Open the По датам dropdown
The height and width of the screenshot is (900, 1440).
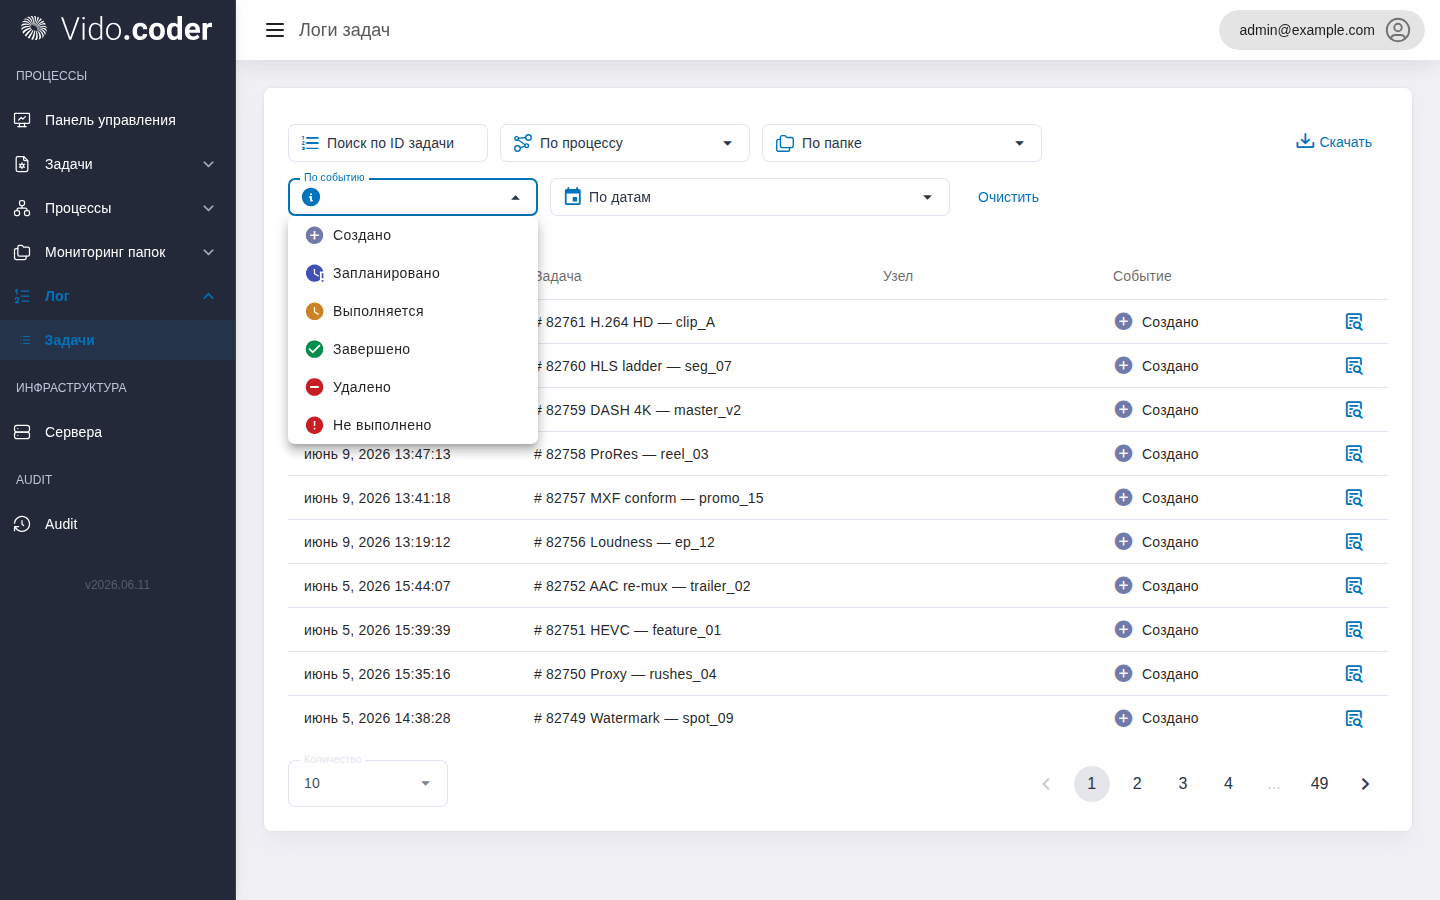pyautogui.click(x=750, y=197)
